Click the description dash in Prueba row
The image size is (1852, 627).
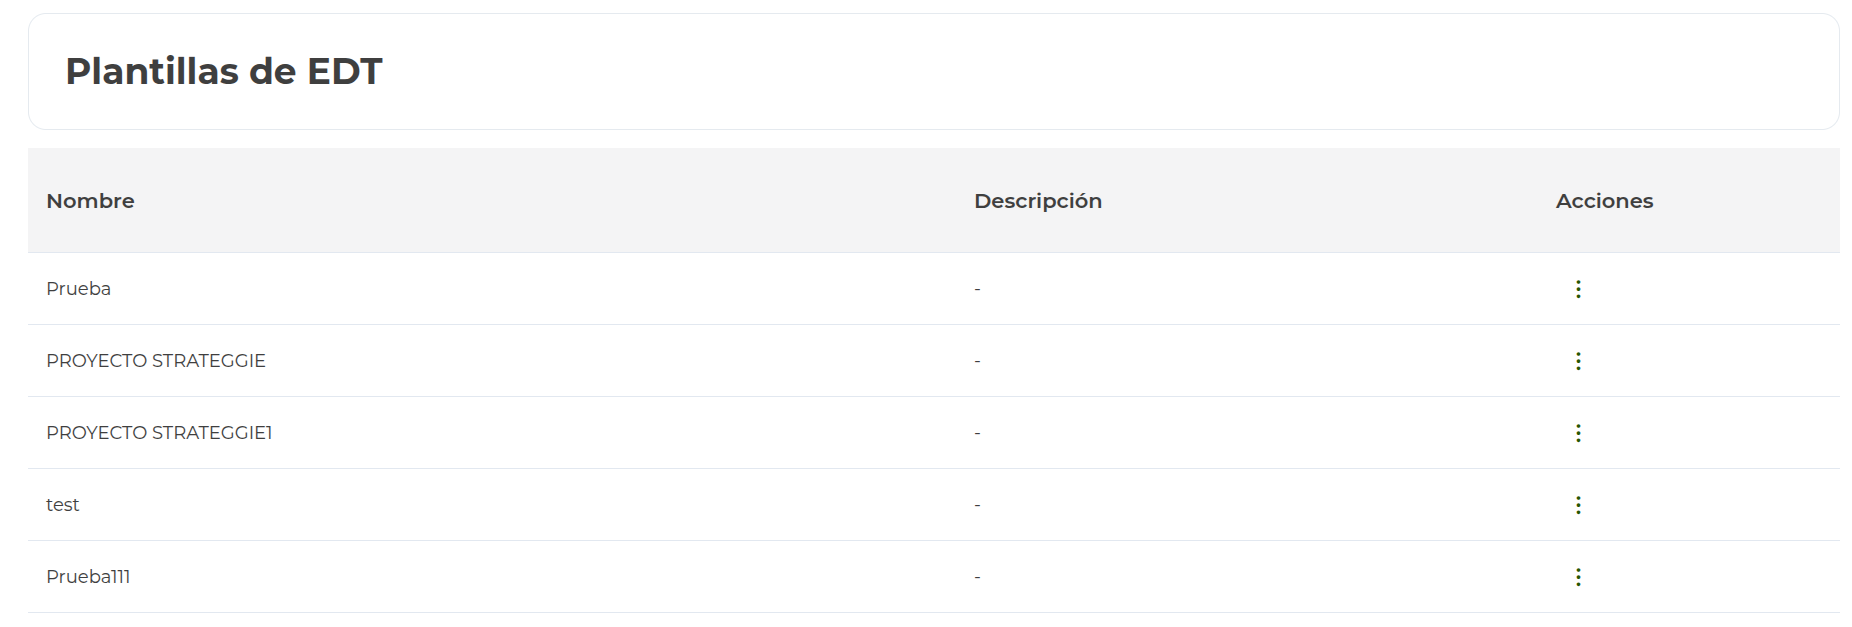pos(977,290)
